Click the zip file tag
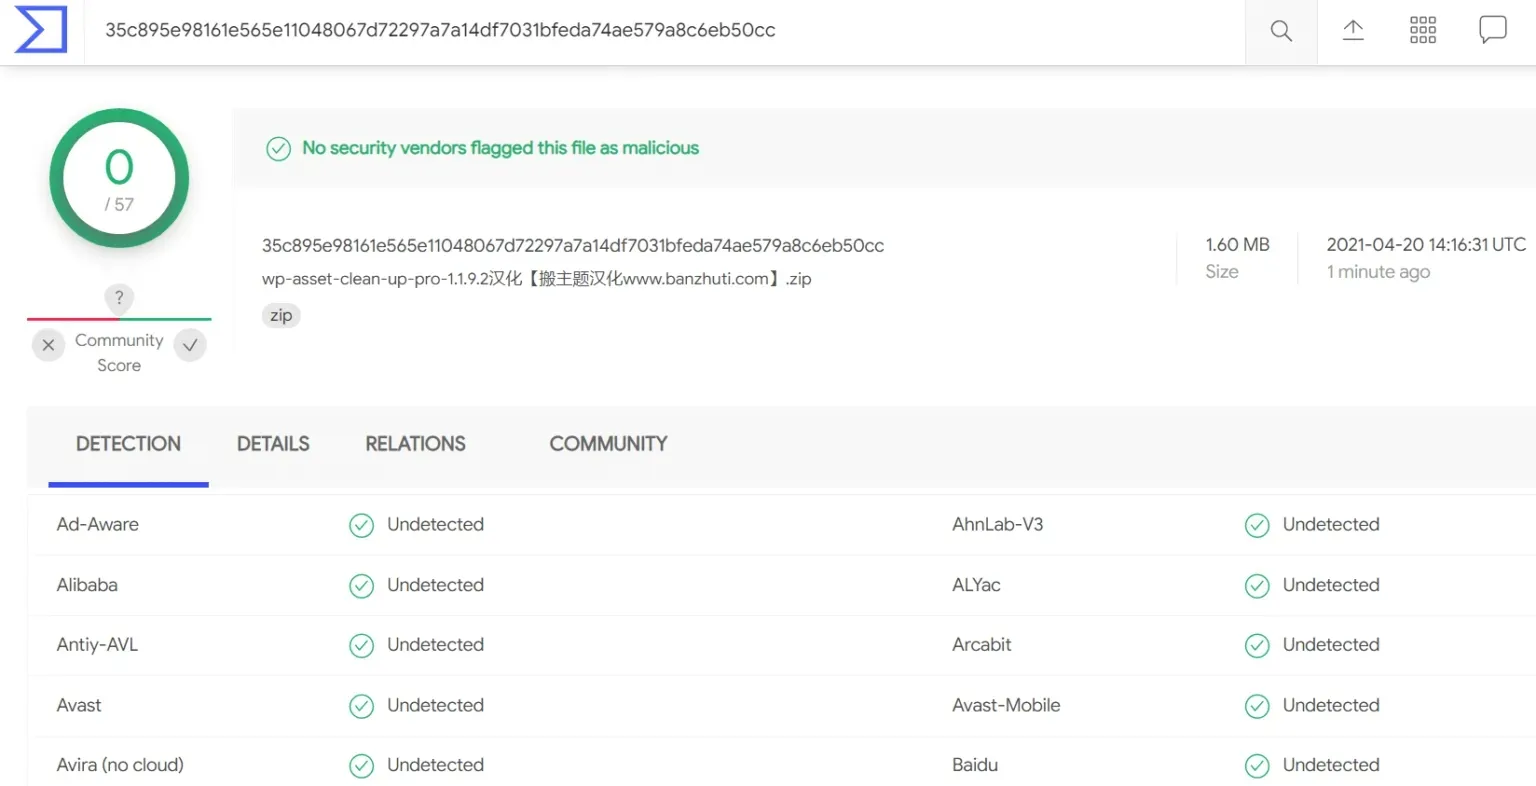The height and width of the screenshot is (786, 1536). pos(281,316)
